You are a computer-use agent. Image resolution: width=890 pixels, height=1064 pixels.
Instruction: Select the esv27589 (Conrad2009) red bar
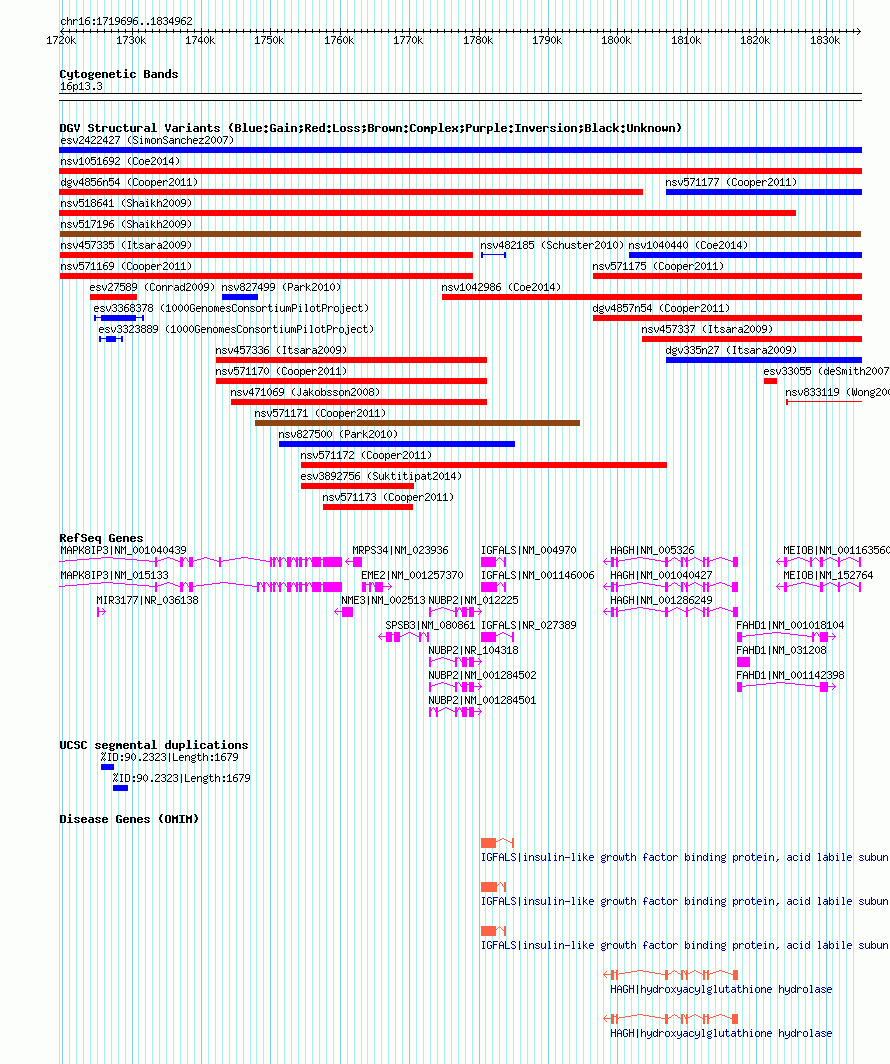point(113,297)
